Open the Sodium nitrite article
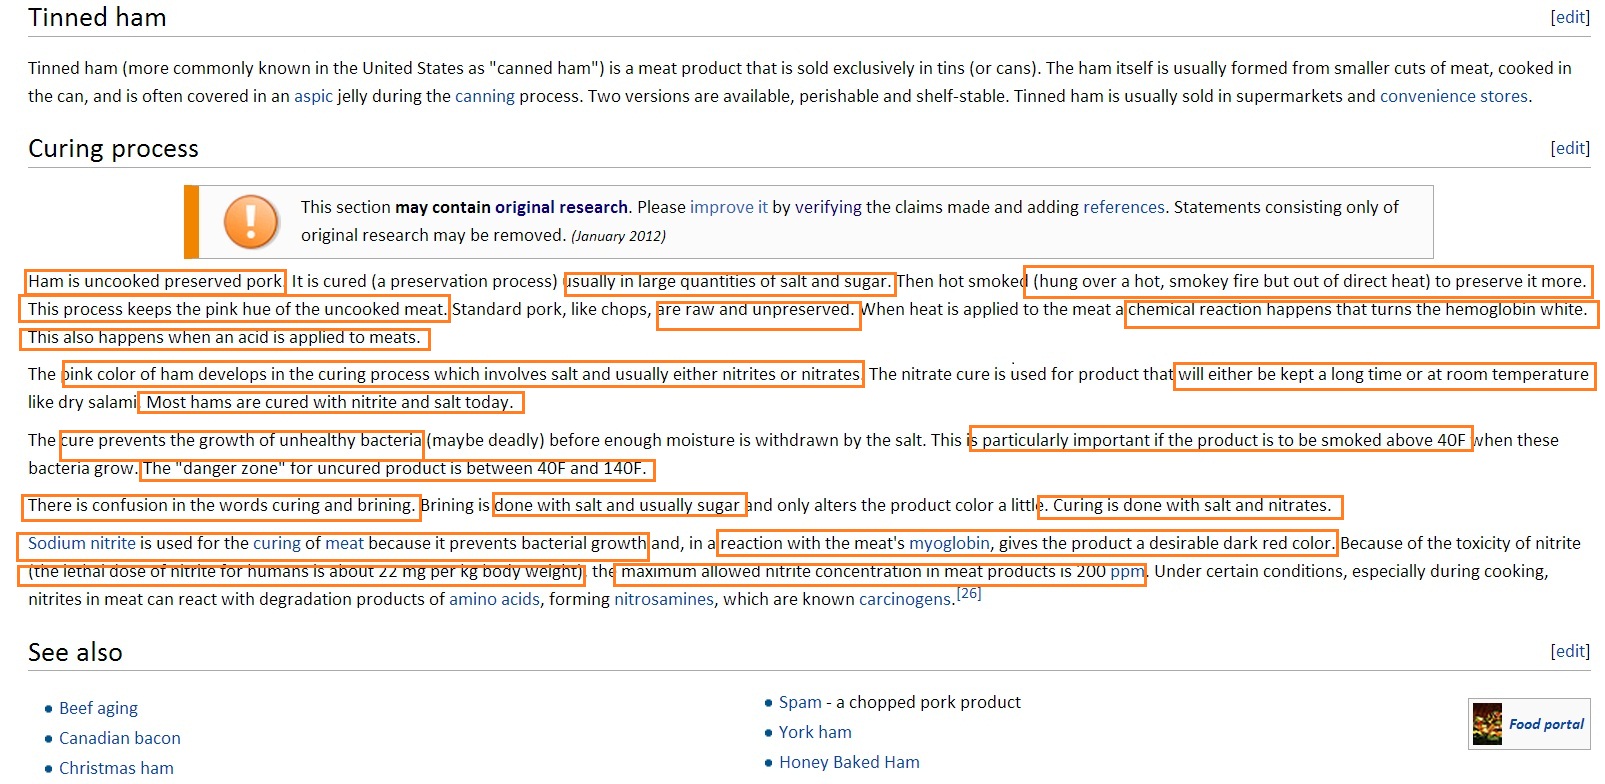Screen dimensions: 1605x784 81,543
